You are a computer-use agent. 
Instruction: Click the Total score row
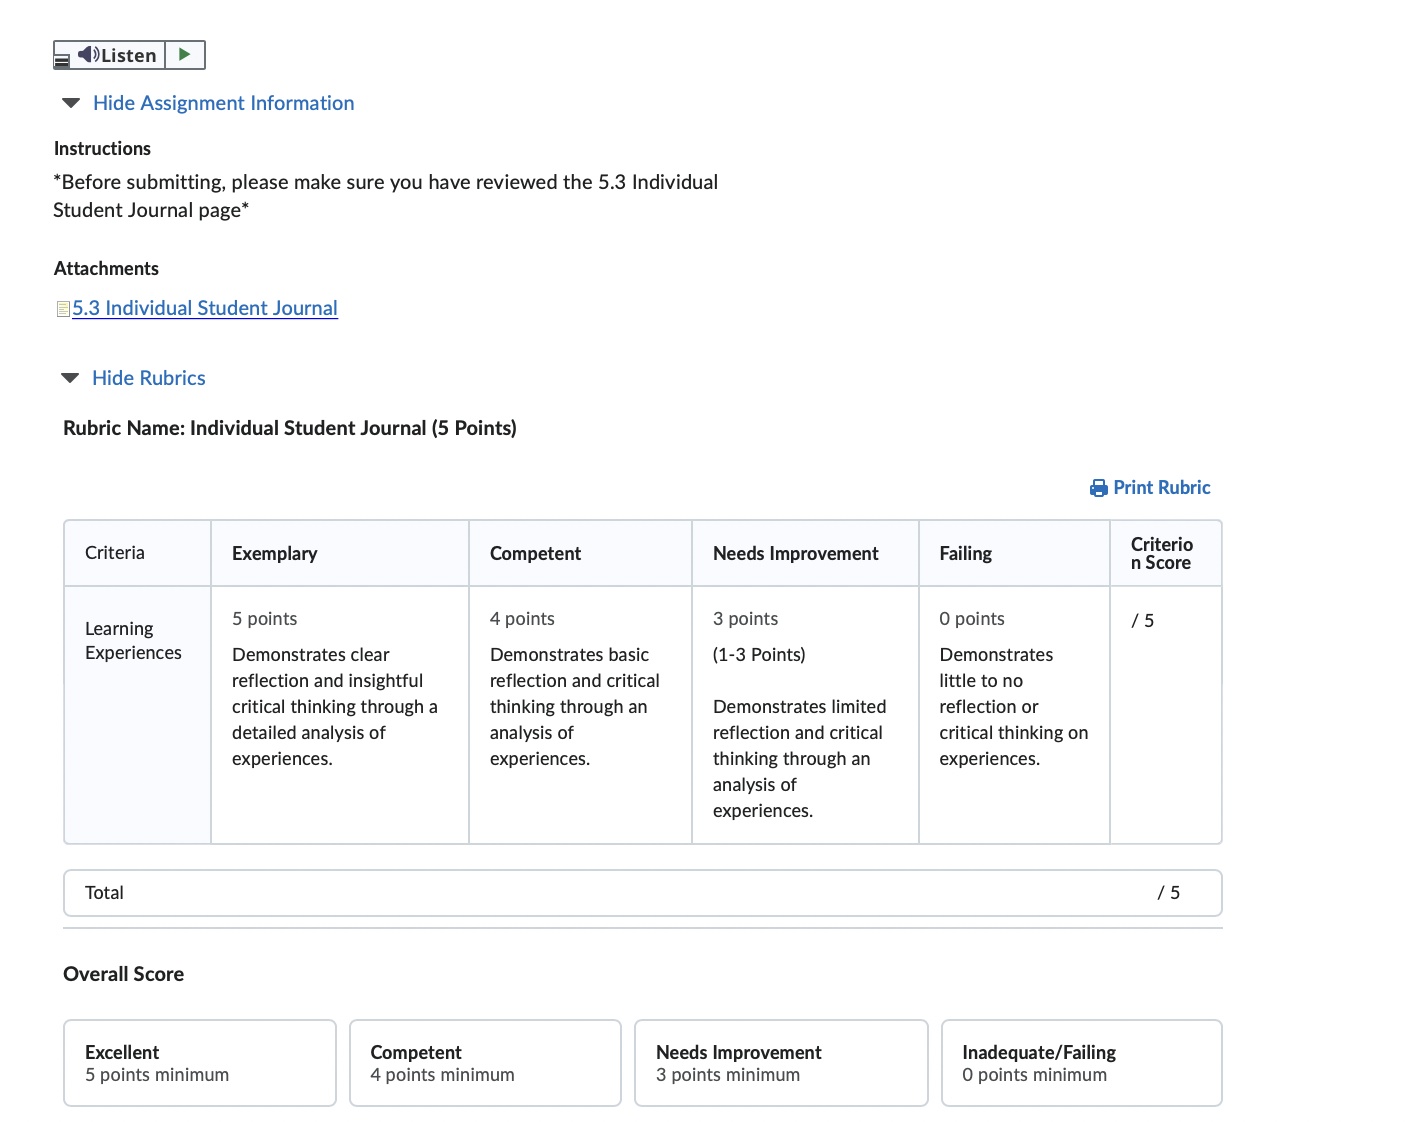643,893
